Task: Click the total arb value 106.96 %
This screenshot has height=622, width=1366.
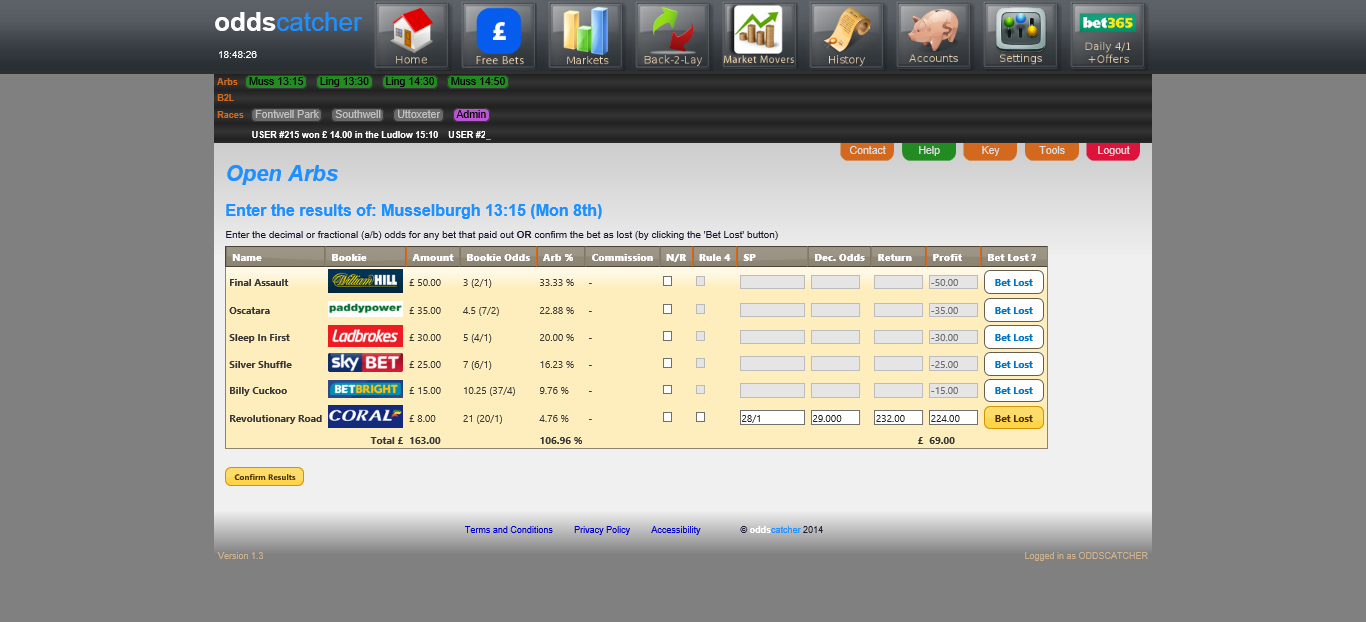Action: (x=561, y=440)
